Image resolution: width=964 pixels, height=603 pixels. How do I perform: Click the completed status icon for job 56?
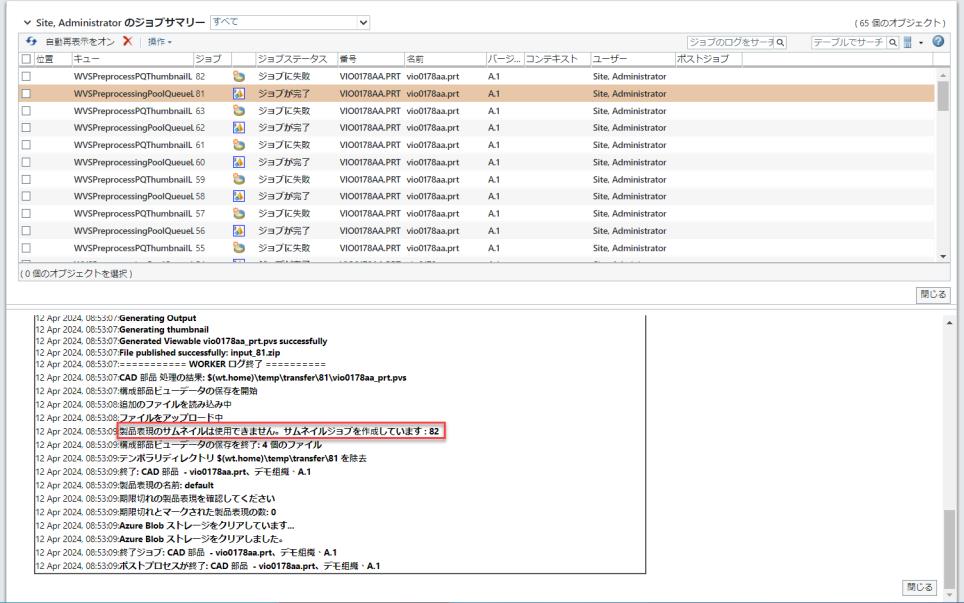pos(239,231)
